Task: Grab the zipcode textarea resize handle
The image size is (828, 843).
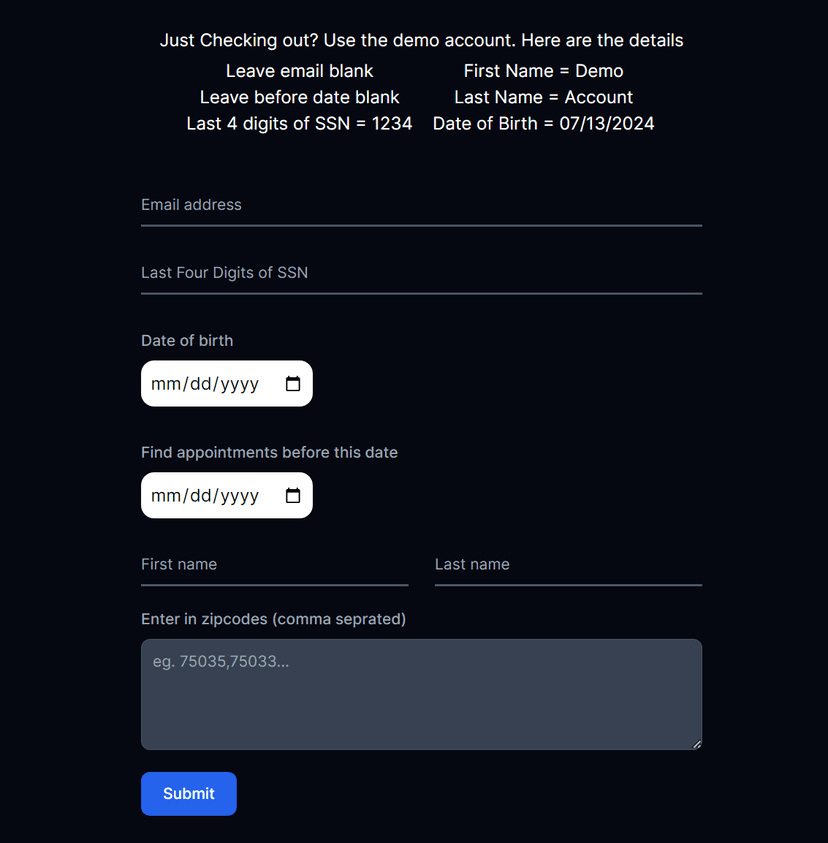Action: 697,744
